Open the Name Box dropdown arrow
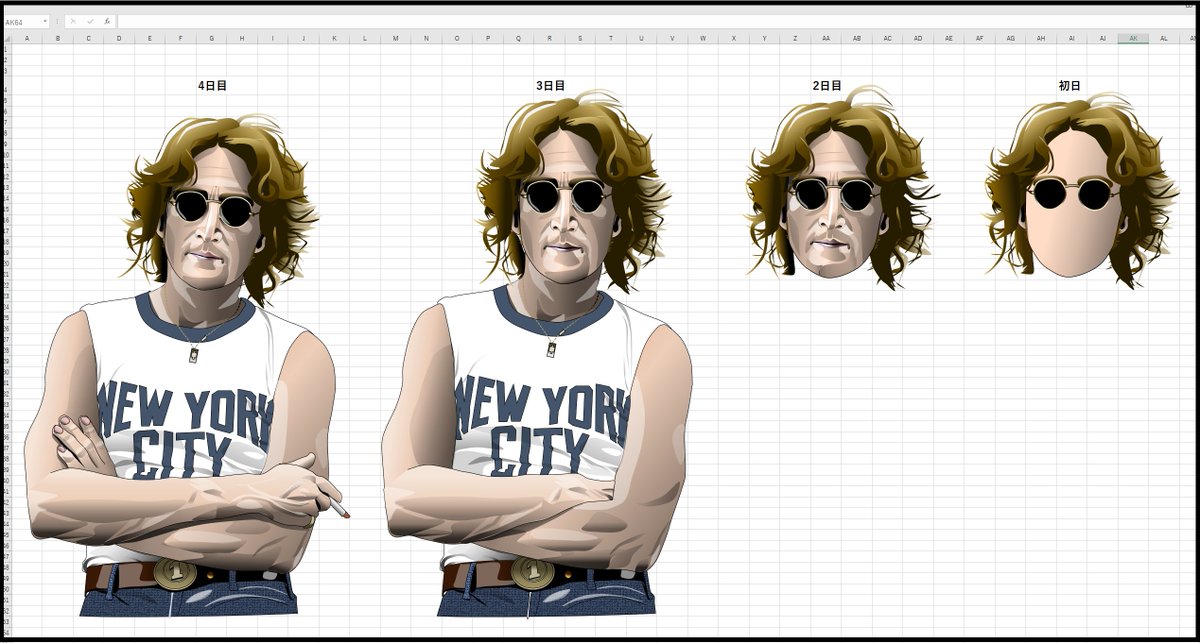The image size is (1200, 643). coord(45,21)
